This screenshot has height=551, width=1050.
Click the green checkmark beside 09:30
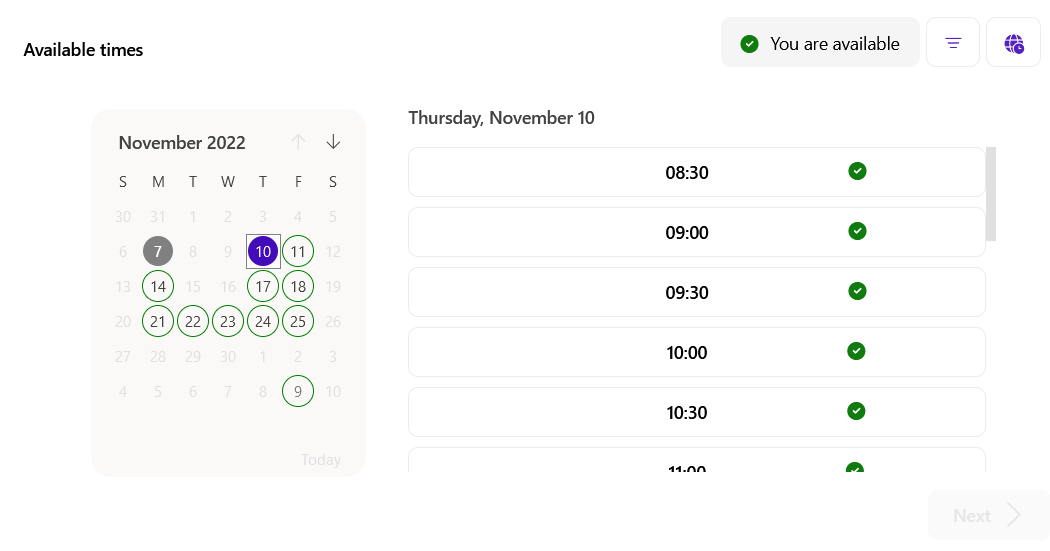(x=857, y=291)
